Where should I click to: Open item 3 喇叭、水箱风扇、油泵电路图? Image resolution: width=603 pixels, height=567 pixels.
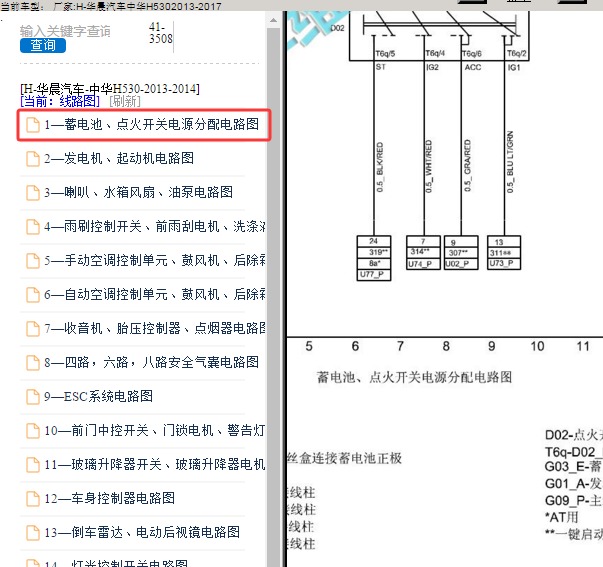[138, 192]
